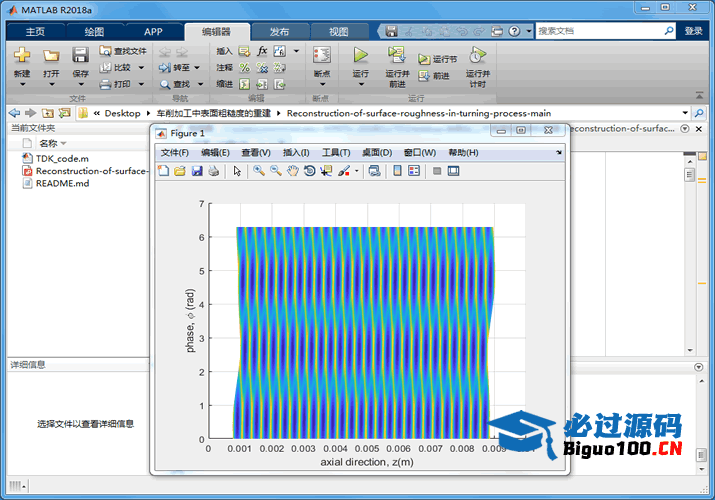Toggle the rotate 3D tool
The height and width of the screenshot is (500, 715).
coord(310,171)
